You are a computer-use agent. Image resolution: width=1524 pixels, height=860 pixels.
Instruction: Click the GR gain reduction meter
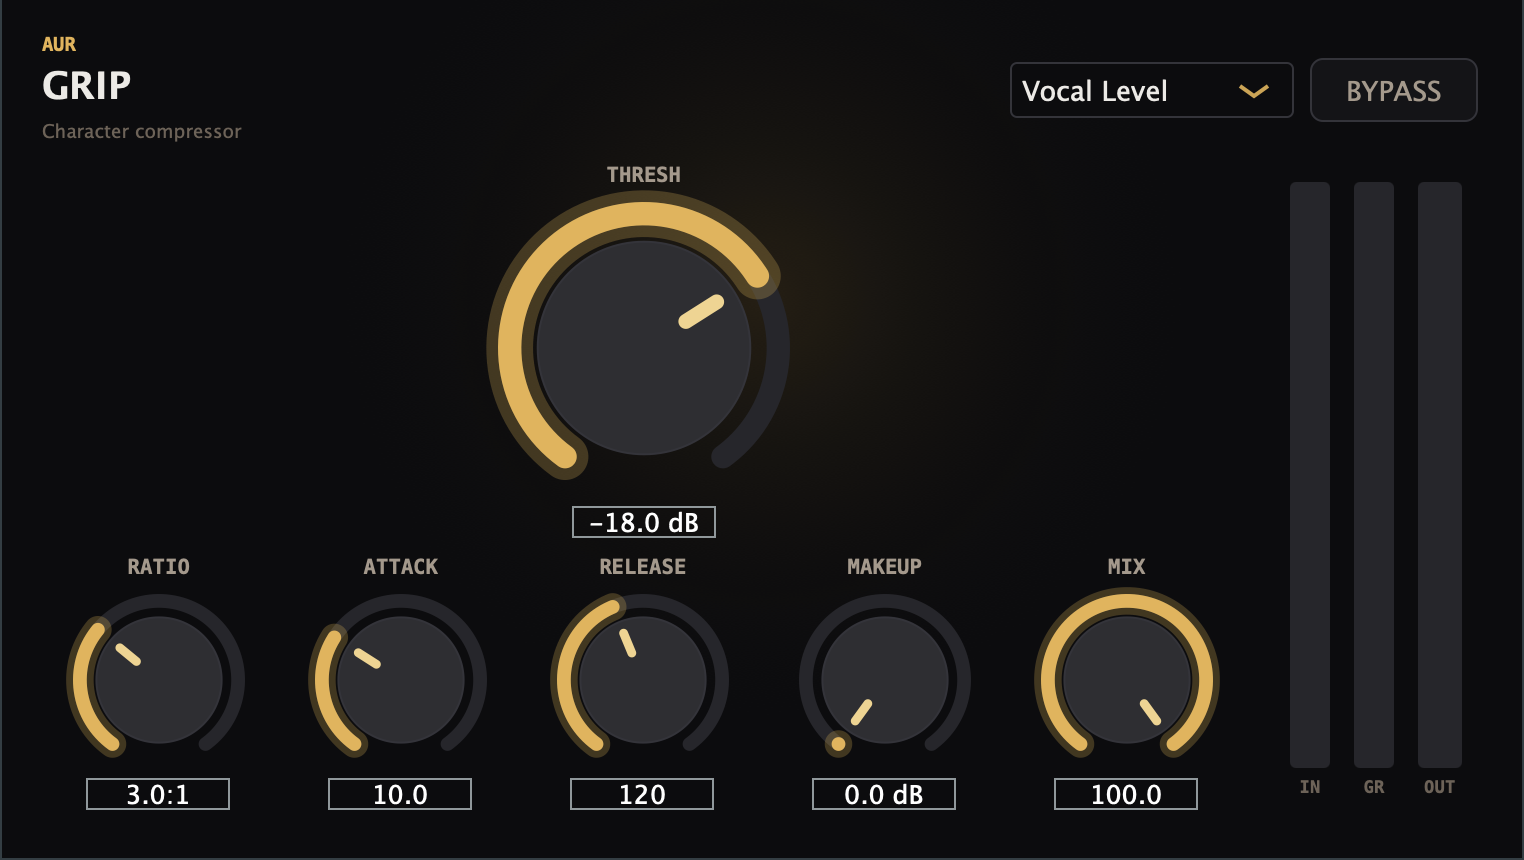tap(1374, 475)
